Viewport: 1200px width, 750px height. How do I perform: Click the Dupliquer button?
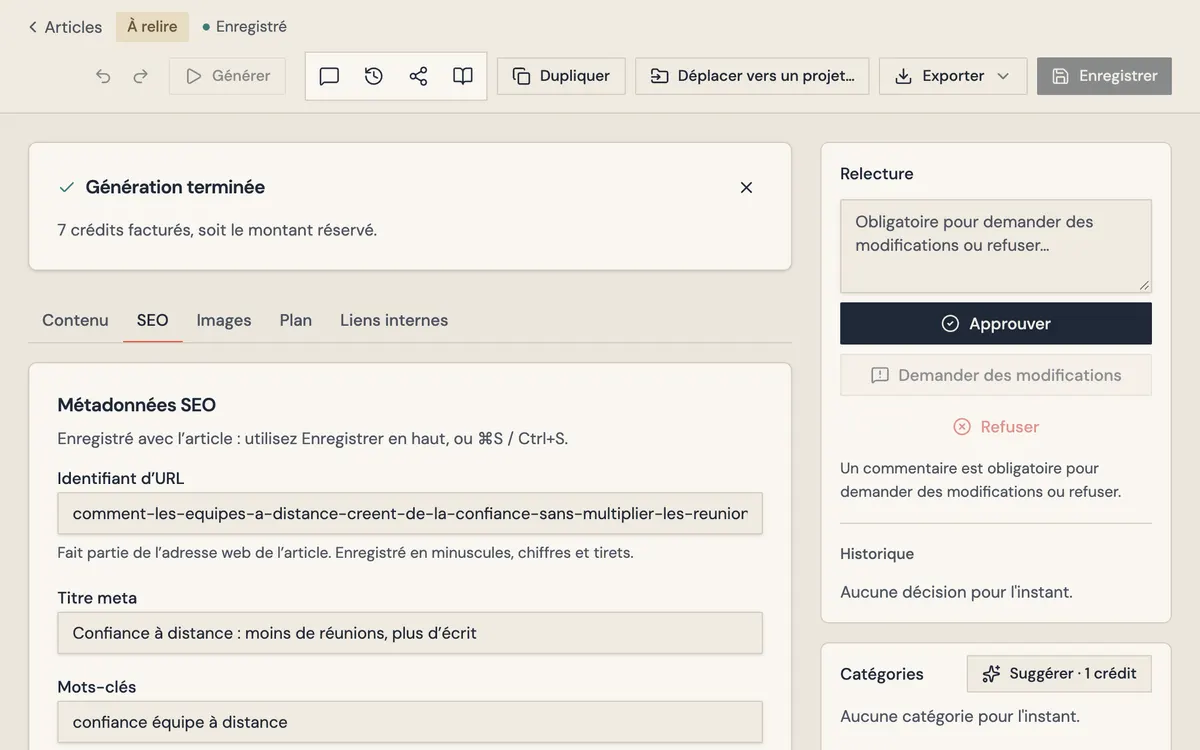point(561,76)
